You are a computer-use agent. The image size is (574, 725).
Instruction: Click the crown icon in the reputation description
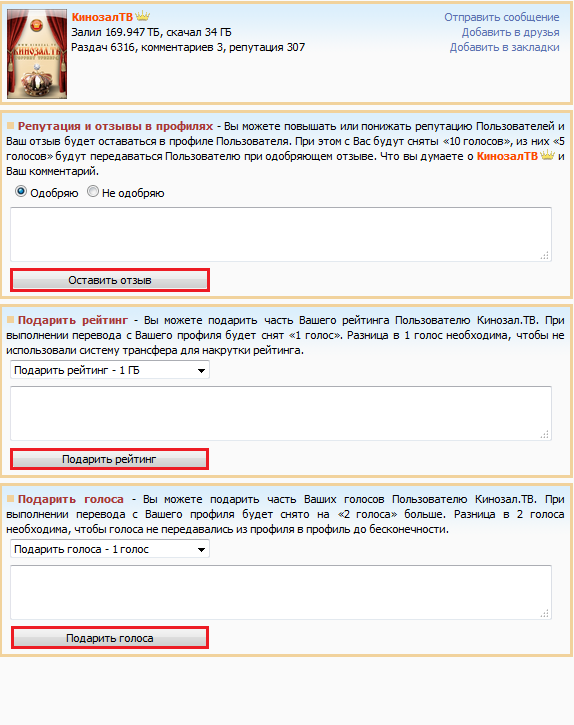(x=547, y=155)
